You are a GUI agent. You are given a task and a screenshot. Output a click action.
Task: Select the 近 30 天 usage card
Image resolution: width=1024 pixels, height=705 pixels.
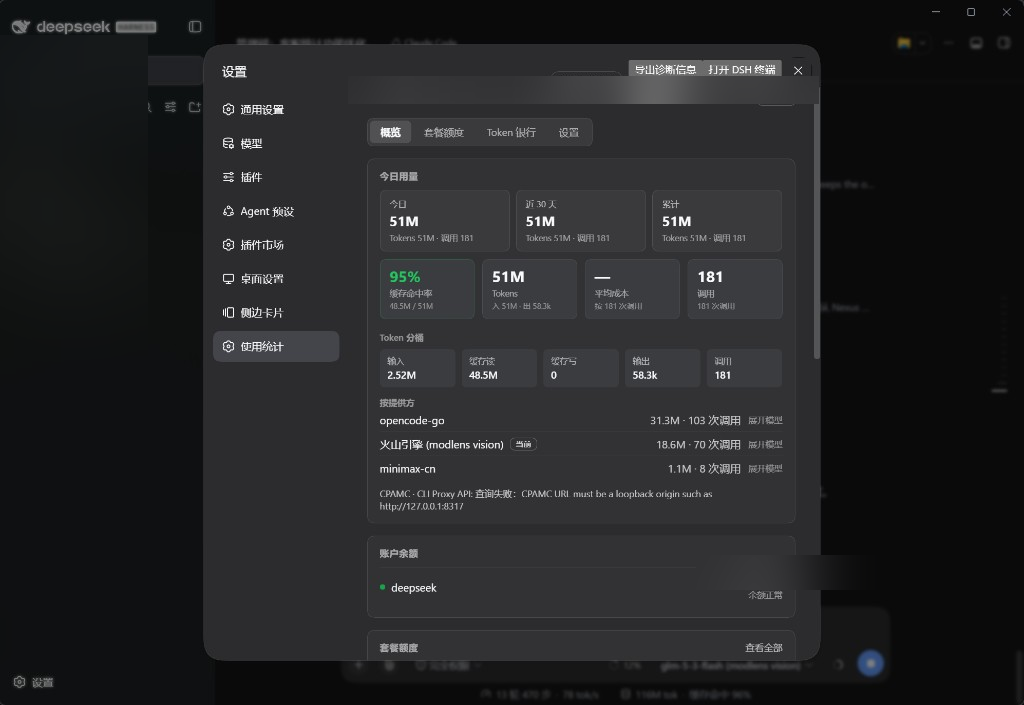581,221
